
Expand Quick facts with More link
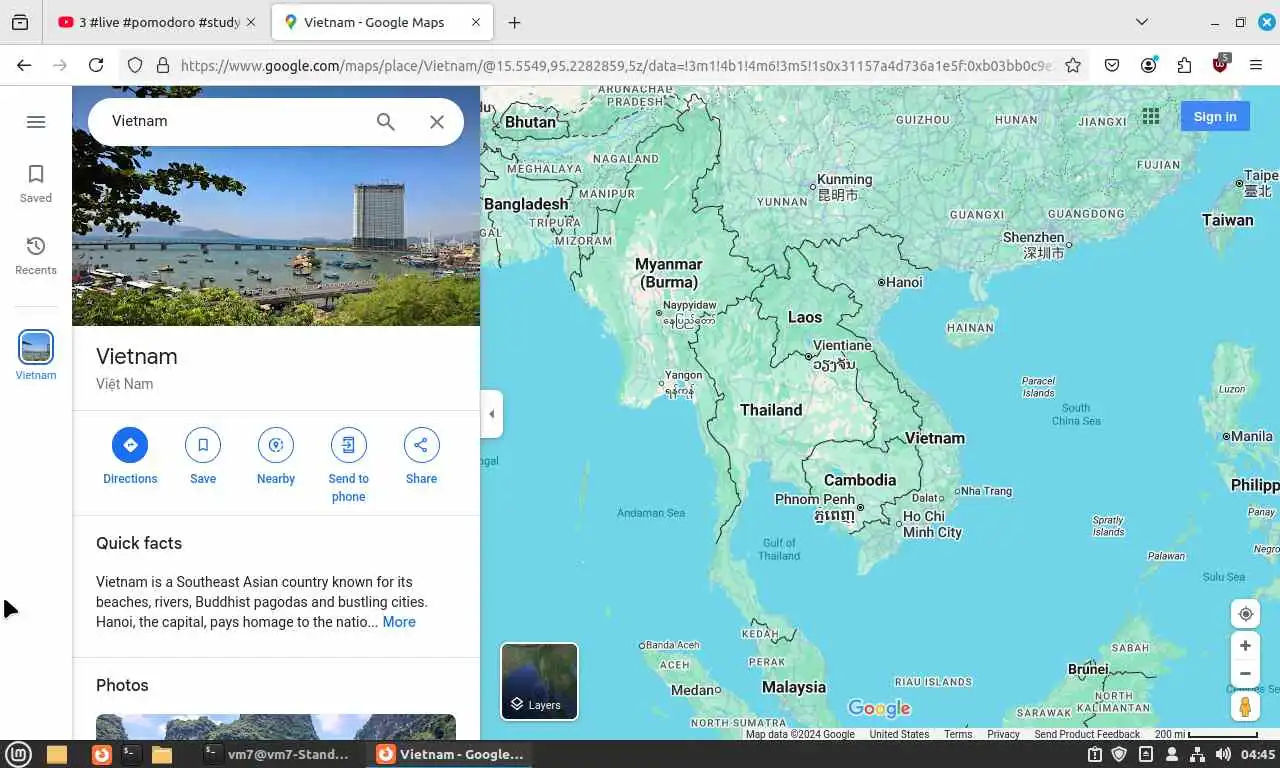tap(399, 622)
